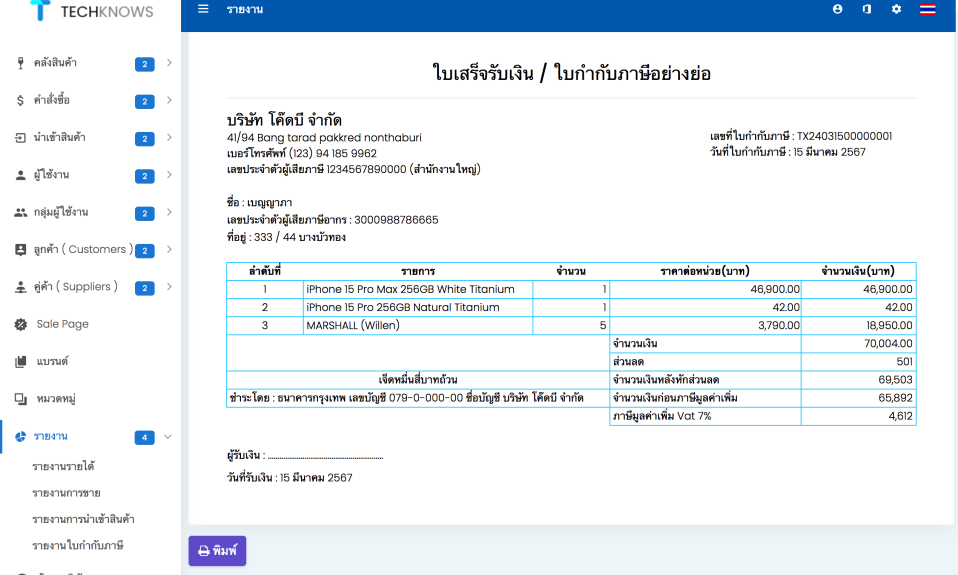Click the ผู้รับเงิน signature line
Image resolution: width=958 pixels, height=575 pixels.
tap(325, 456)
